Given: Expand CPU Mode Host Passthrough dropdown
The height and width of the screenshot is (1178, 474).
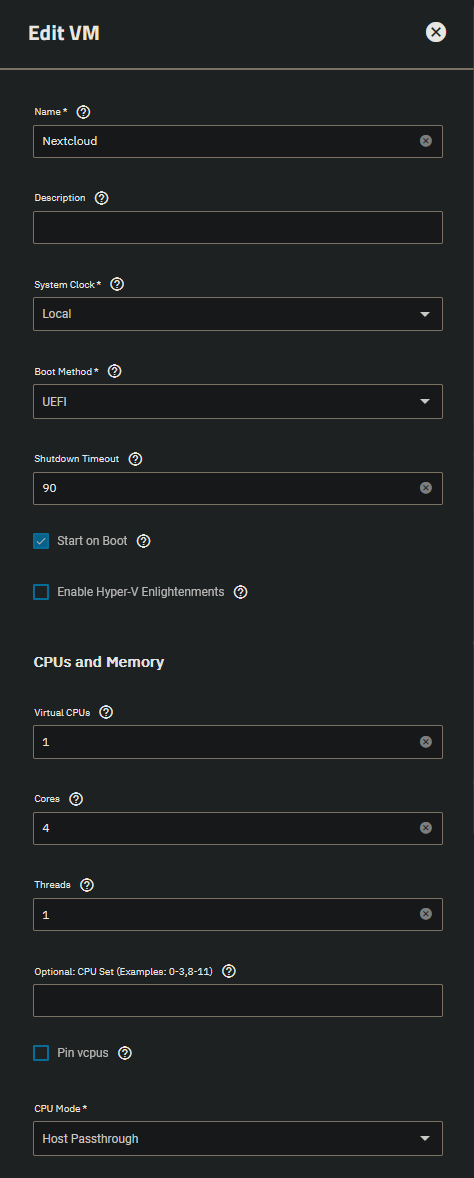Looking at the screenshot, I should (x=237, y=1138).
